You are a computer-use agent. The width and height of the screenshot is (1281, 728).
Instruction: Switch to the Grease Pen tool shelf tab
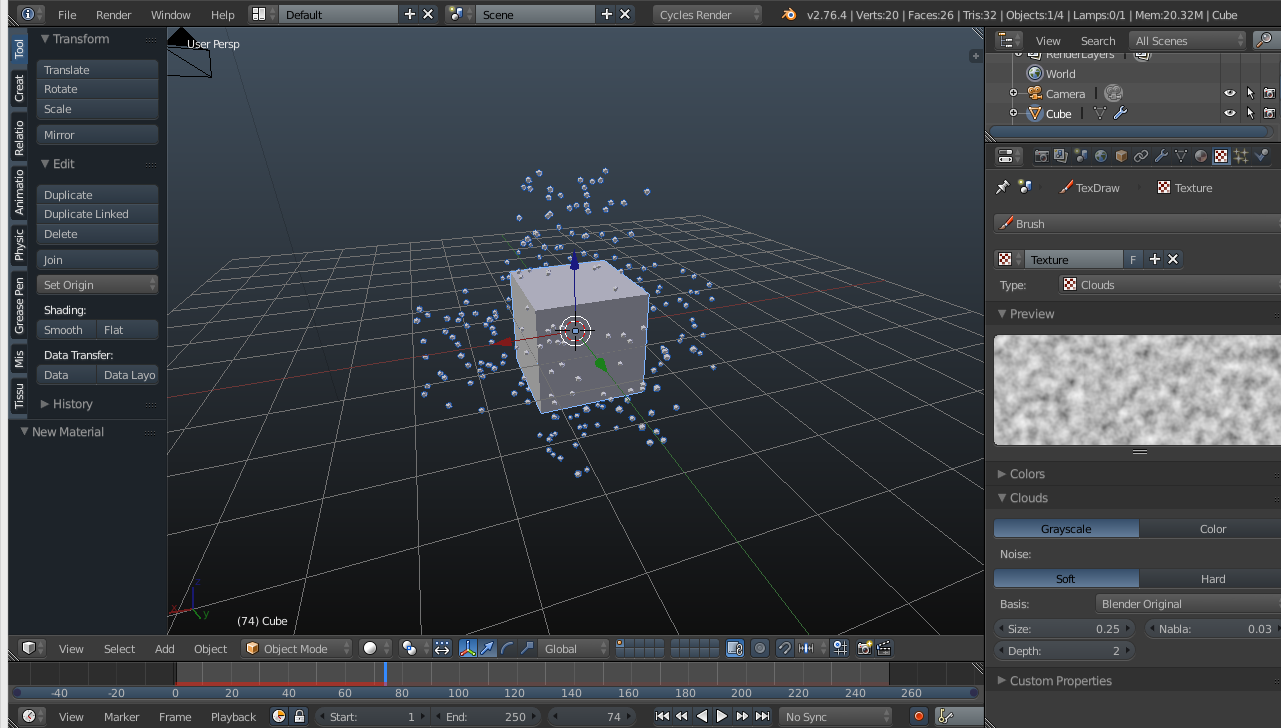(x=19, y=306)
